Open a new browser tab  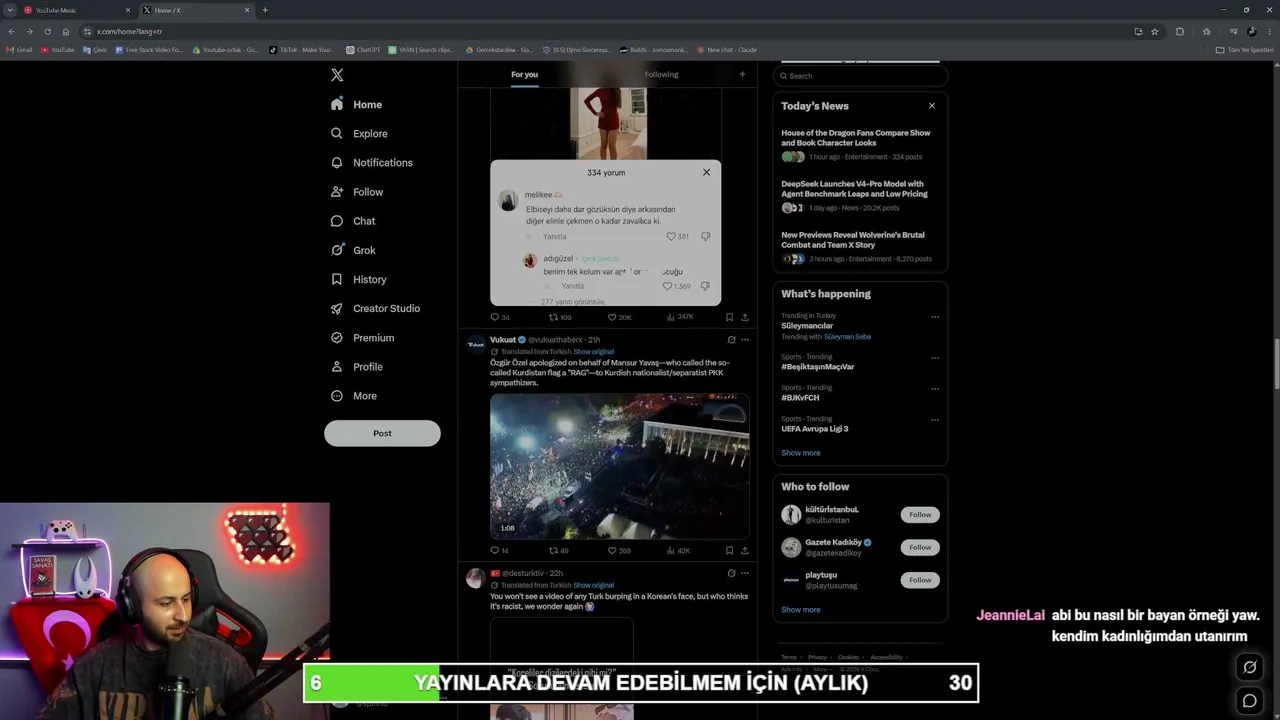265,10
